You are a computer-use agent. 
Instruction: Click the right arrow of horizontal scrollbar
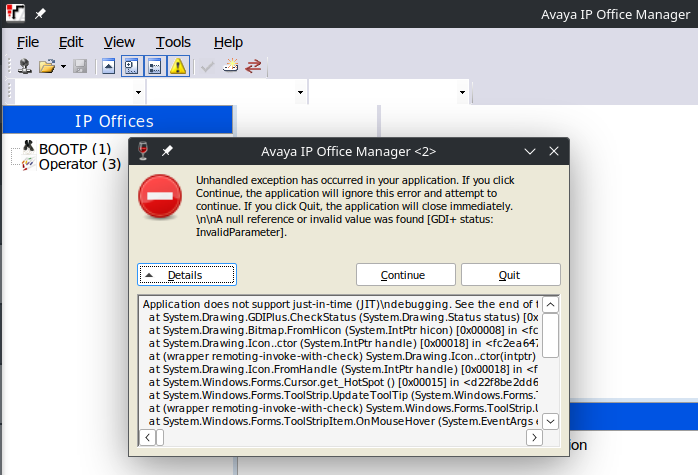pos(534,438)
